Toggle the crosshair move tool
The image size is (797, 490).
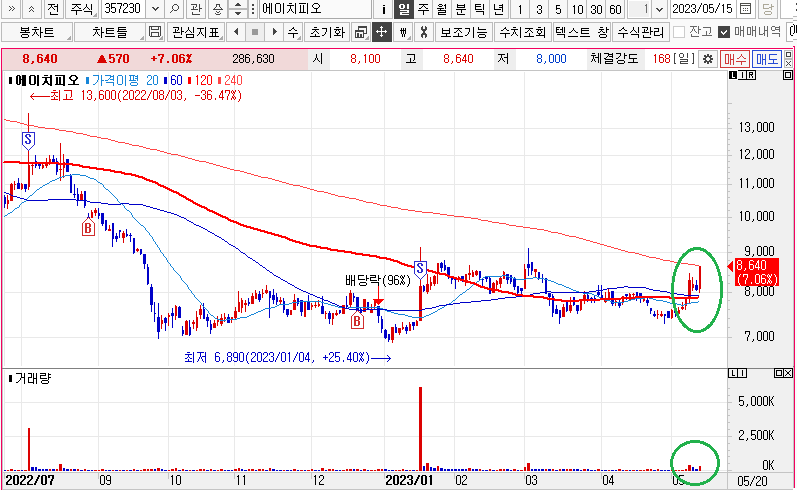[x=381, y=33]
